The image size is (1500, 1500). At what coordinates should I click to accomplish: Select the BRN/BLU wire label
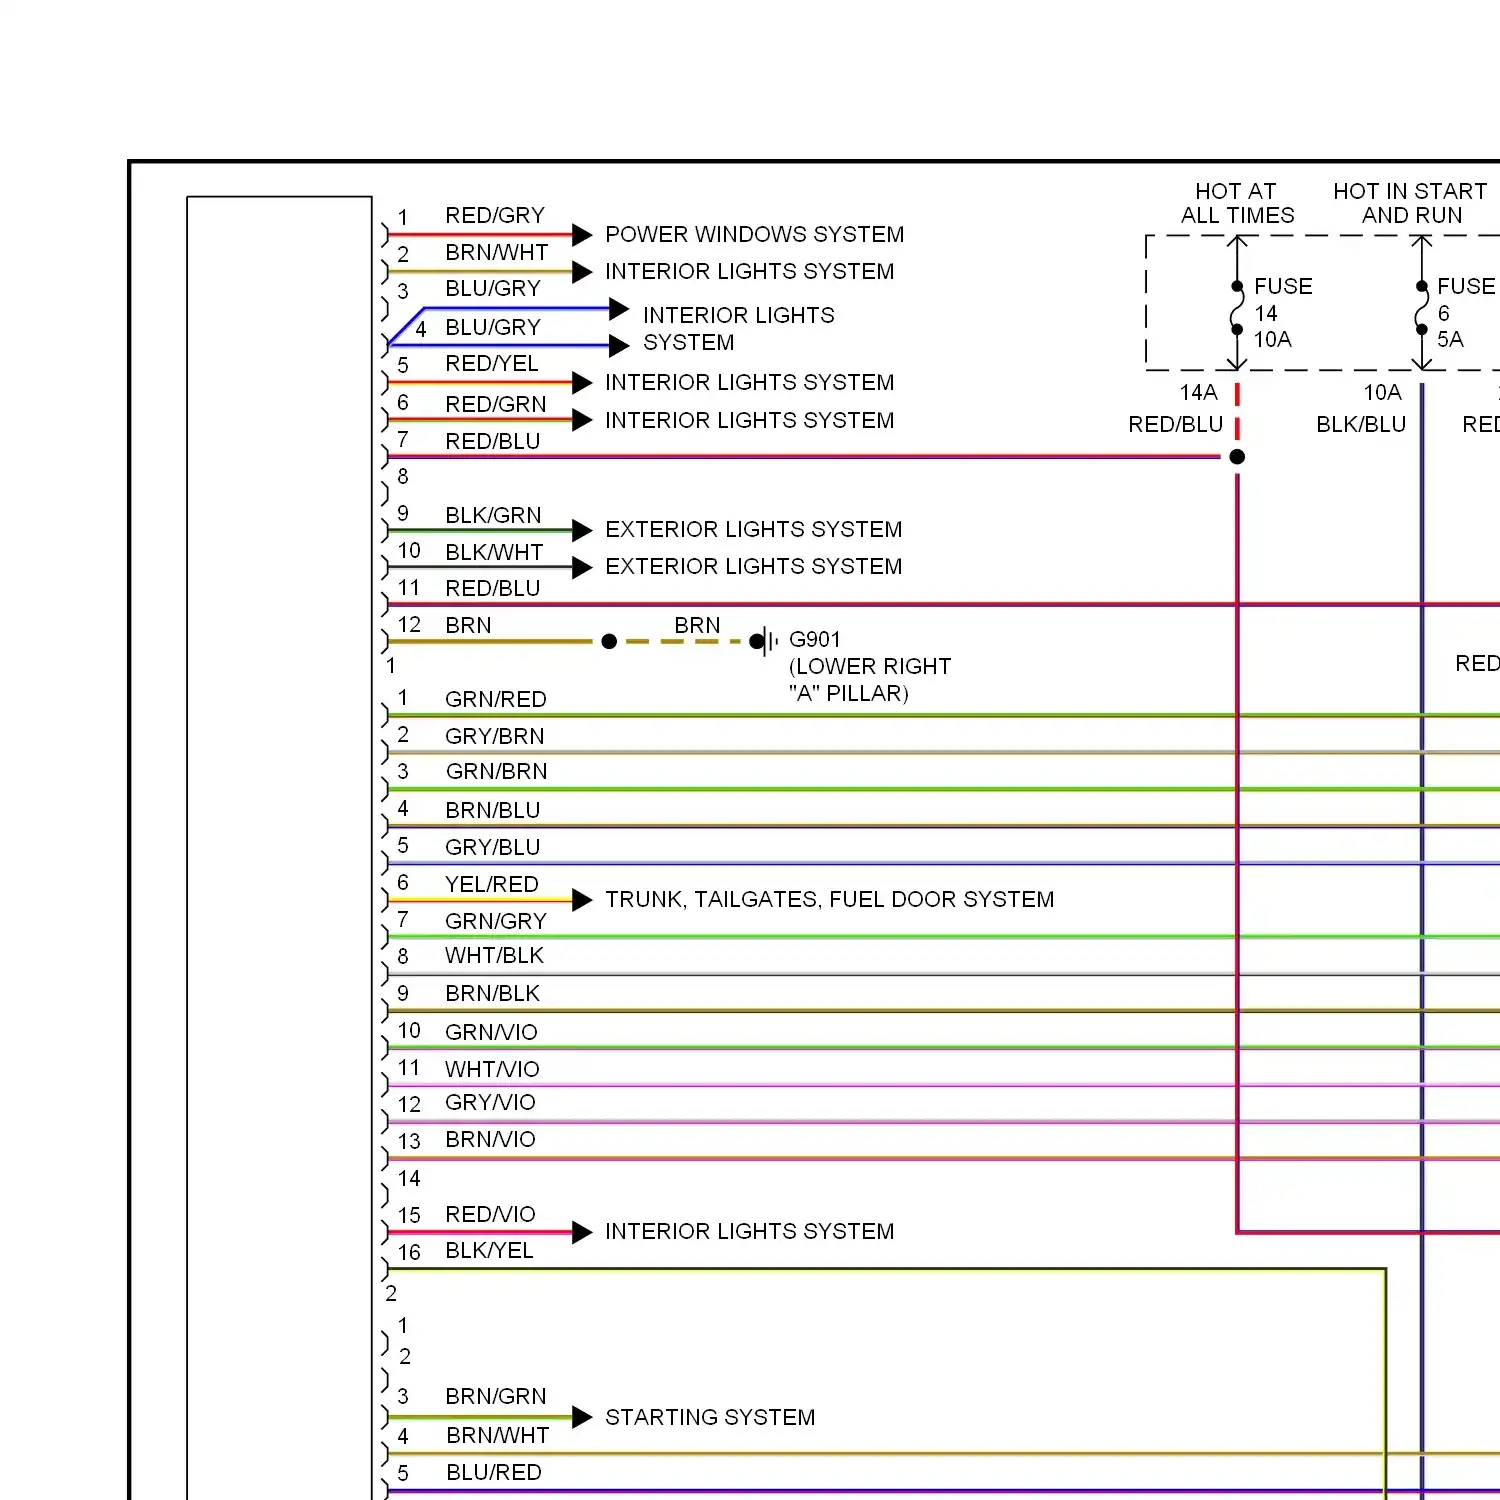(493, 810)
